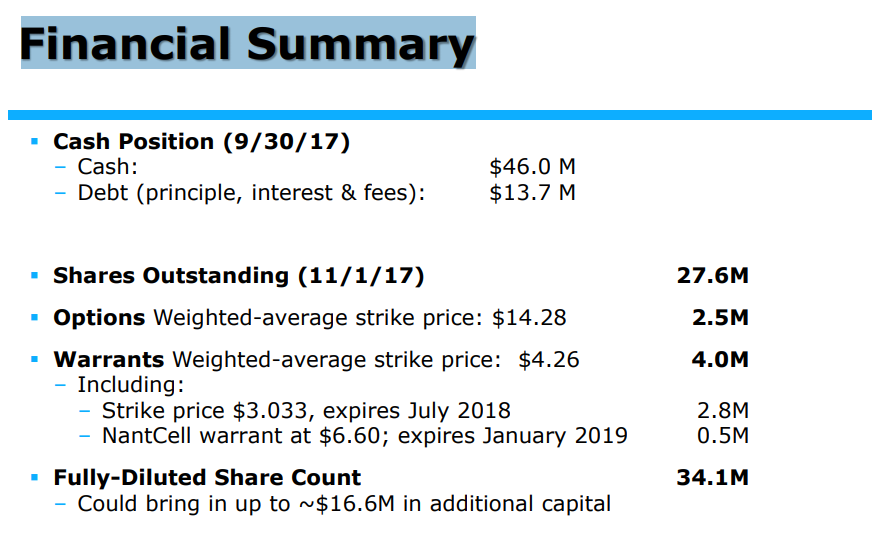Image resolution: width=872 pixels, height=553 pixels.
Task: Click the NantCell warrant at $6.60 line
Action: pos(365,436)
